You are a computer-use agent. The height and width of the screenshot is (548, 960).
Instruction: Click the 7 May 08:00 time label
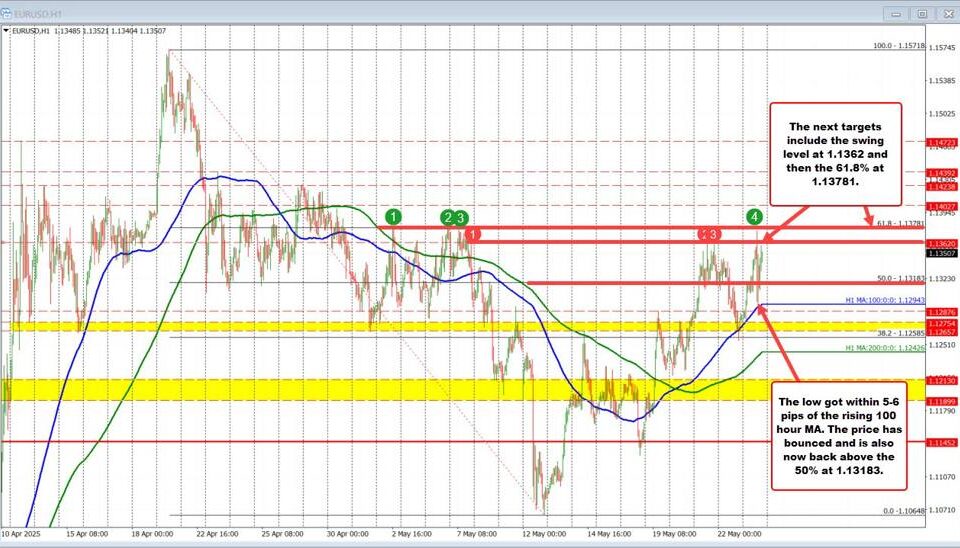pyautogui.click(x=477, y=534)
